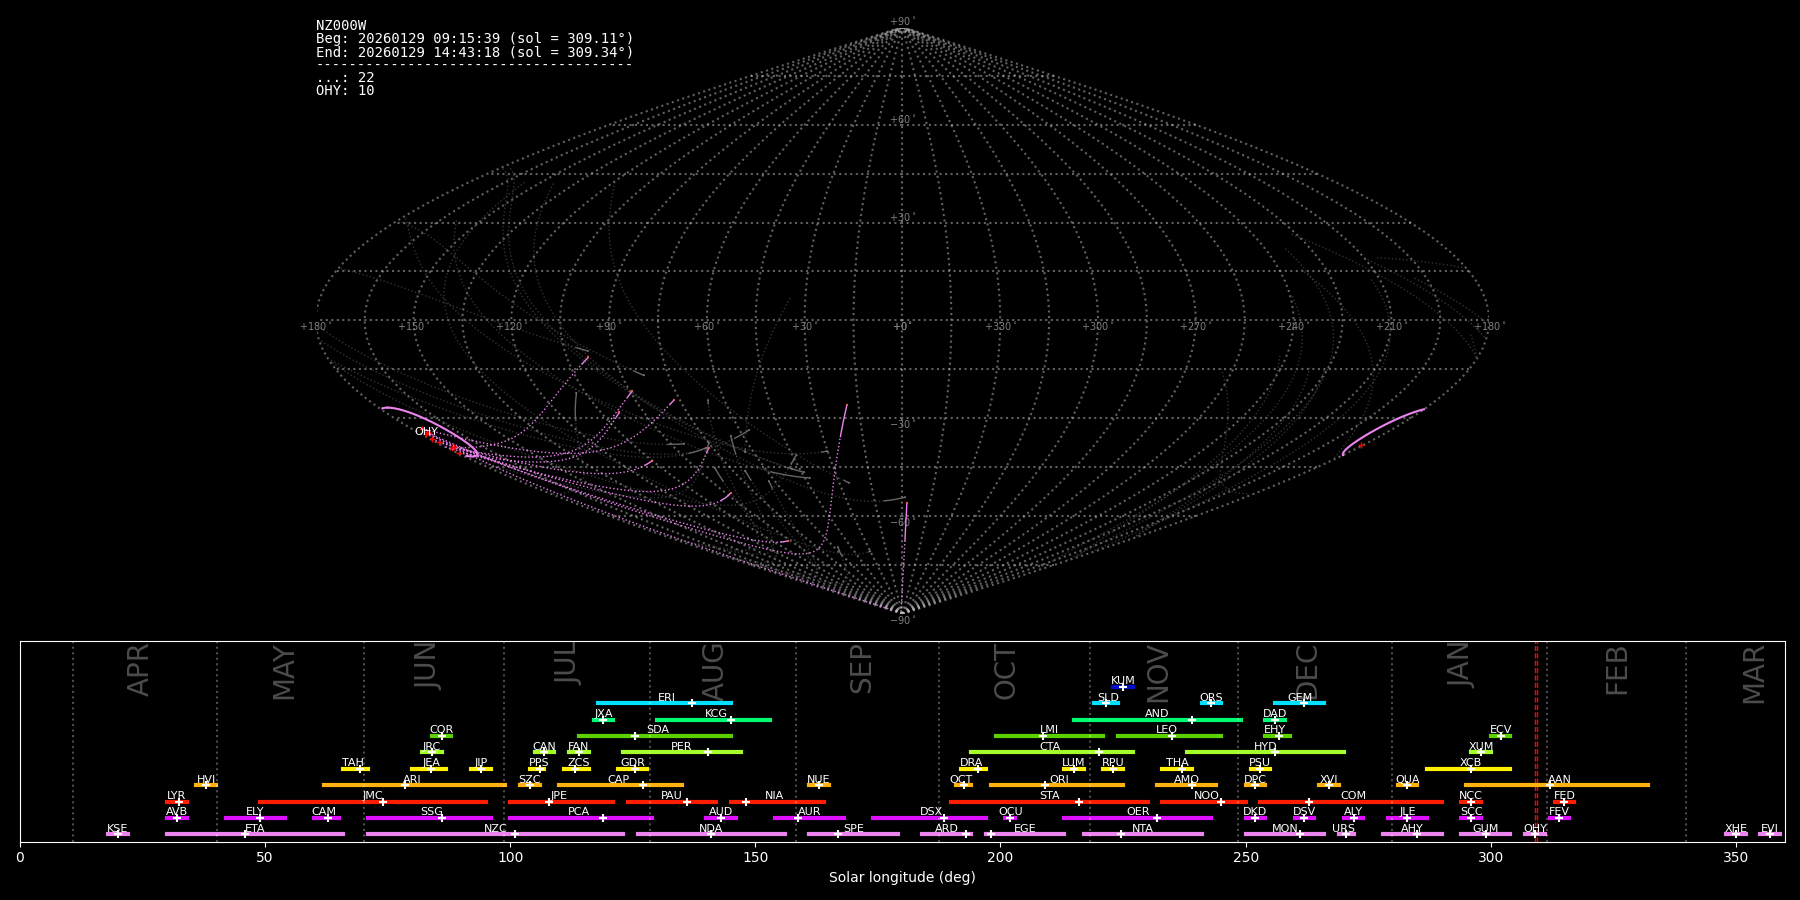Image resolution: width=1800 pixels, height=900 pixels.
Task: Click the green AND activity bar
Action: tap(1157, 720)
